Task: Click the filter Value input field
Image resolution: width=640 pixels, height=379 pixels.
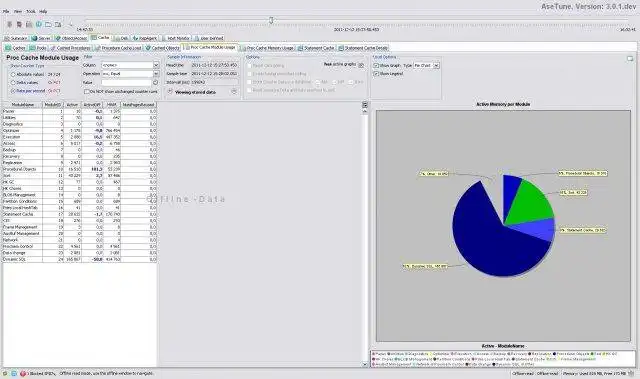Action: click(x=127, y=82)
